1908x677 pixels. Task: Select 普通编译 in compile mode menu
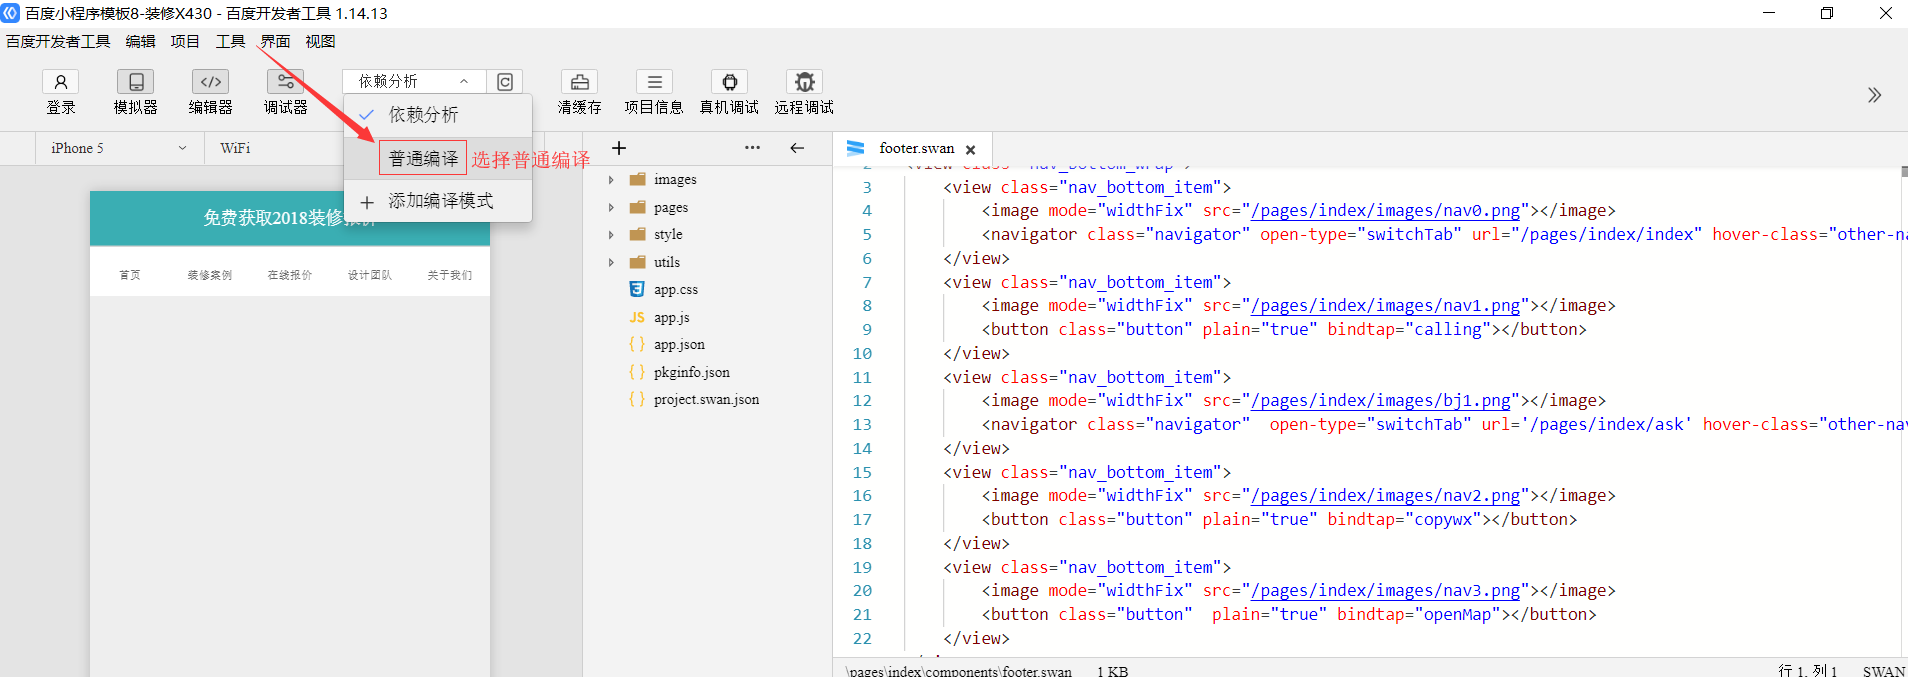pyautogui.click(x=423, y=158)
